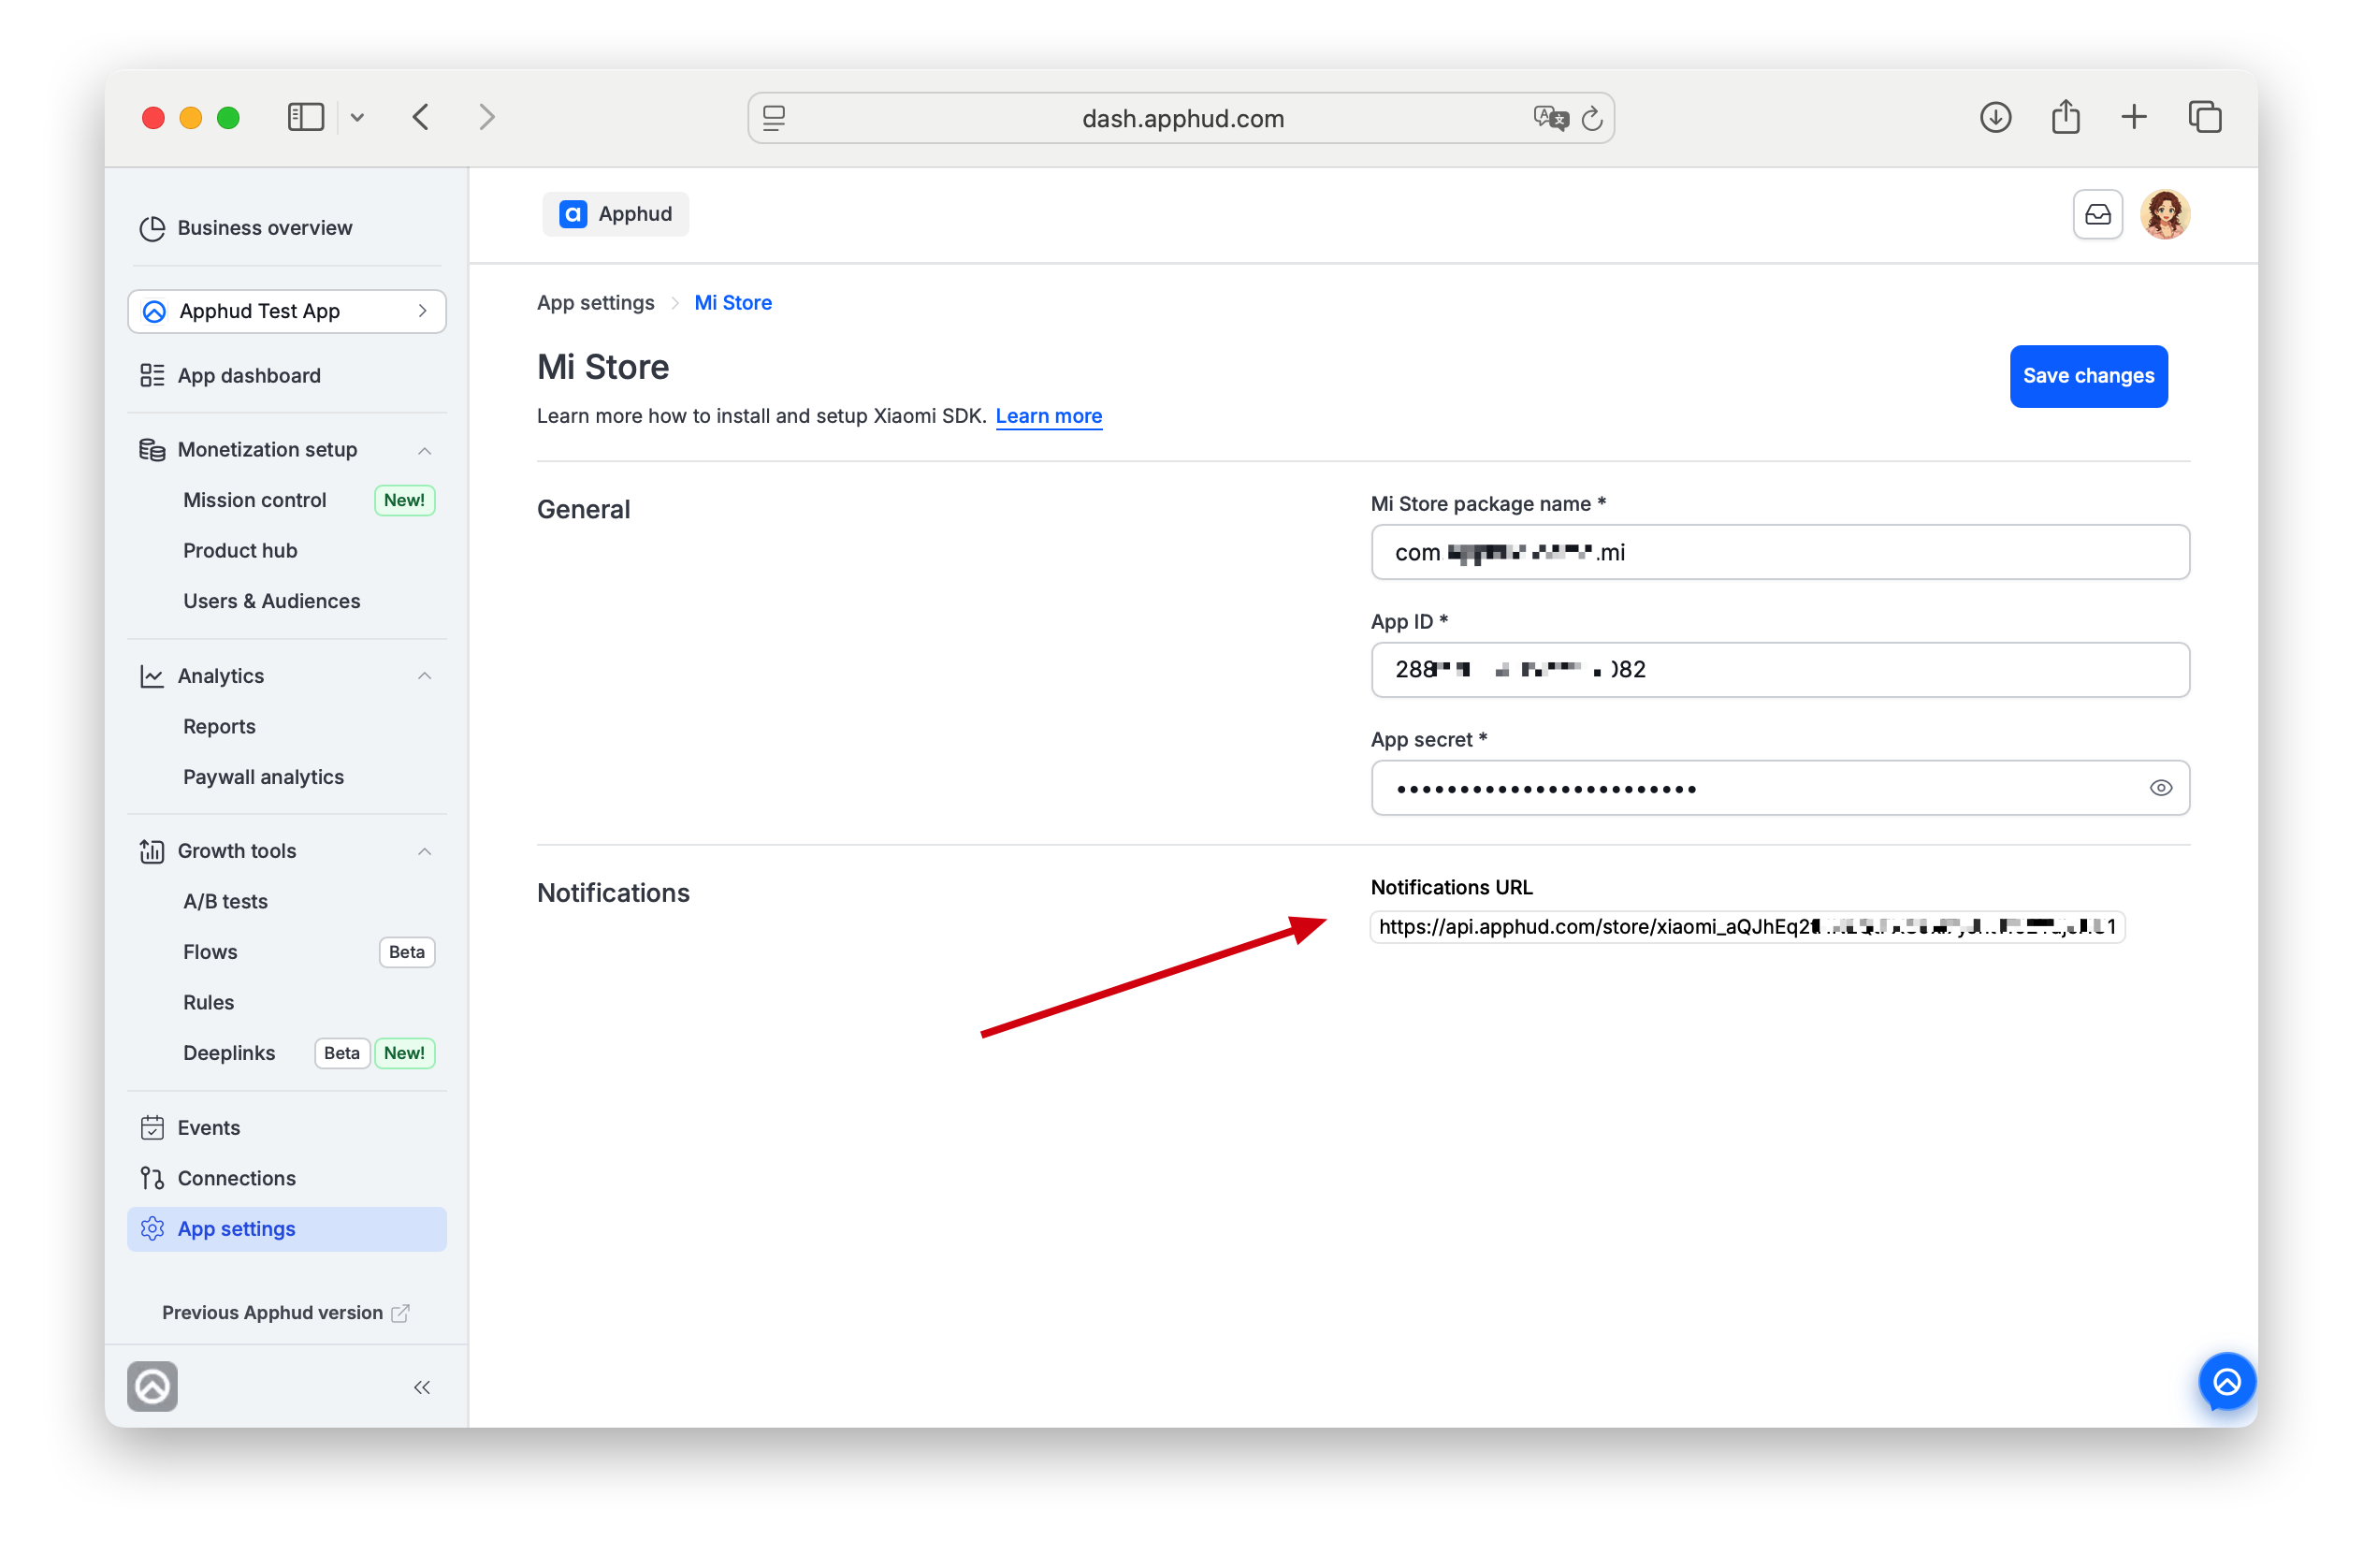Open the page reader menu icon

[x=774, y=118]
